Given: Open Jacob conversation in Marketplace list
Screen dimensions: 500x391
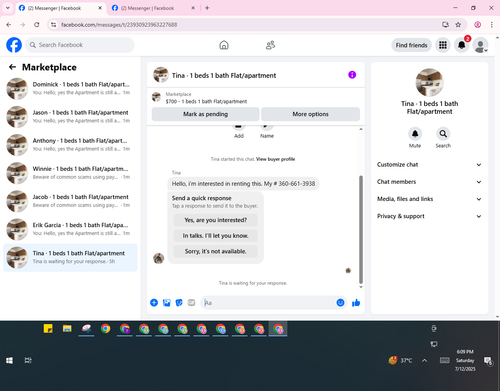Looking at the screenshot, I should click(70, 201).
